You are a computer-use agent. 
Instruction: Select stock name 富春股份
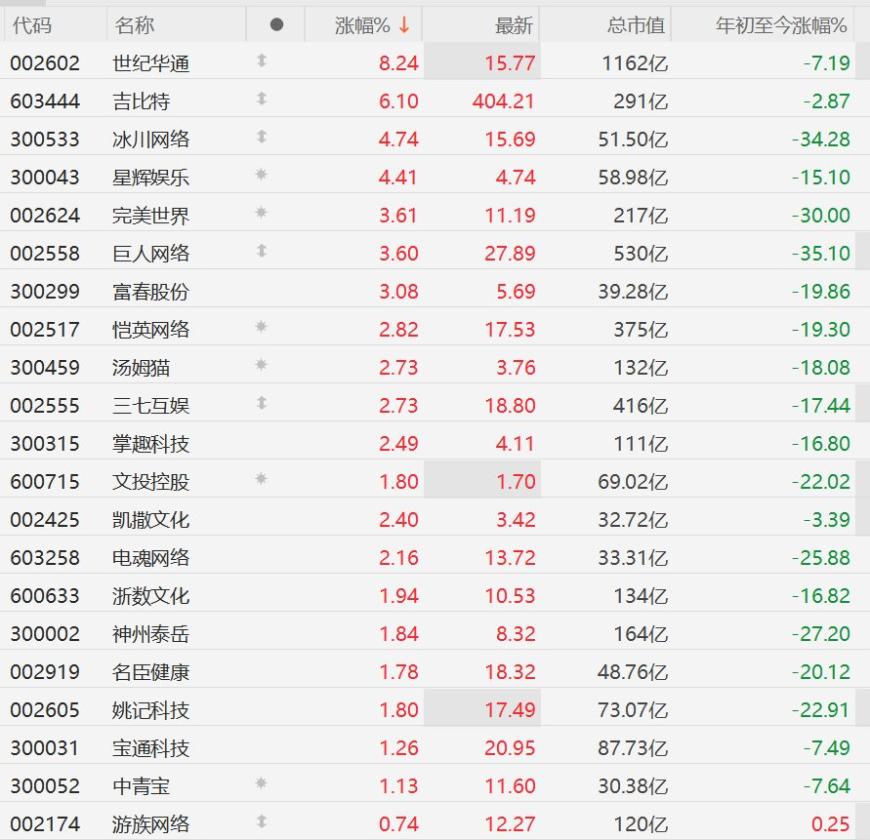151,292
